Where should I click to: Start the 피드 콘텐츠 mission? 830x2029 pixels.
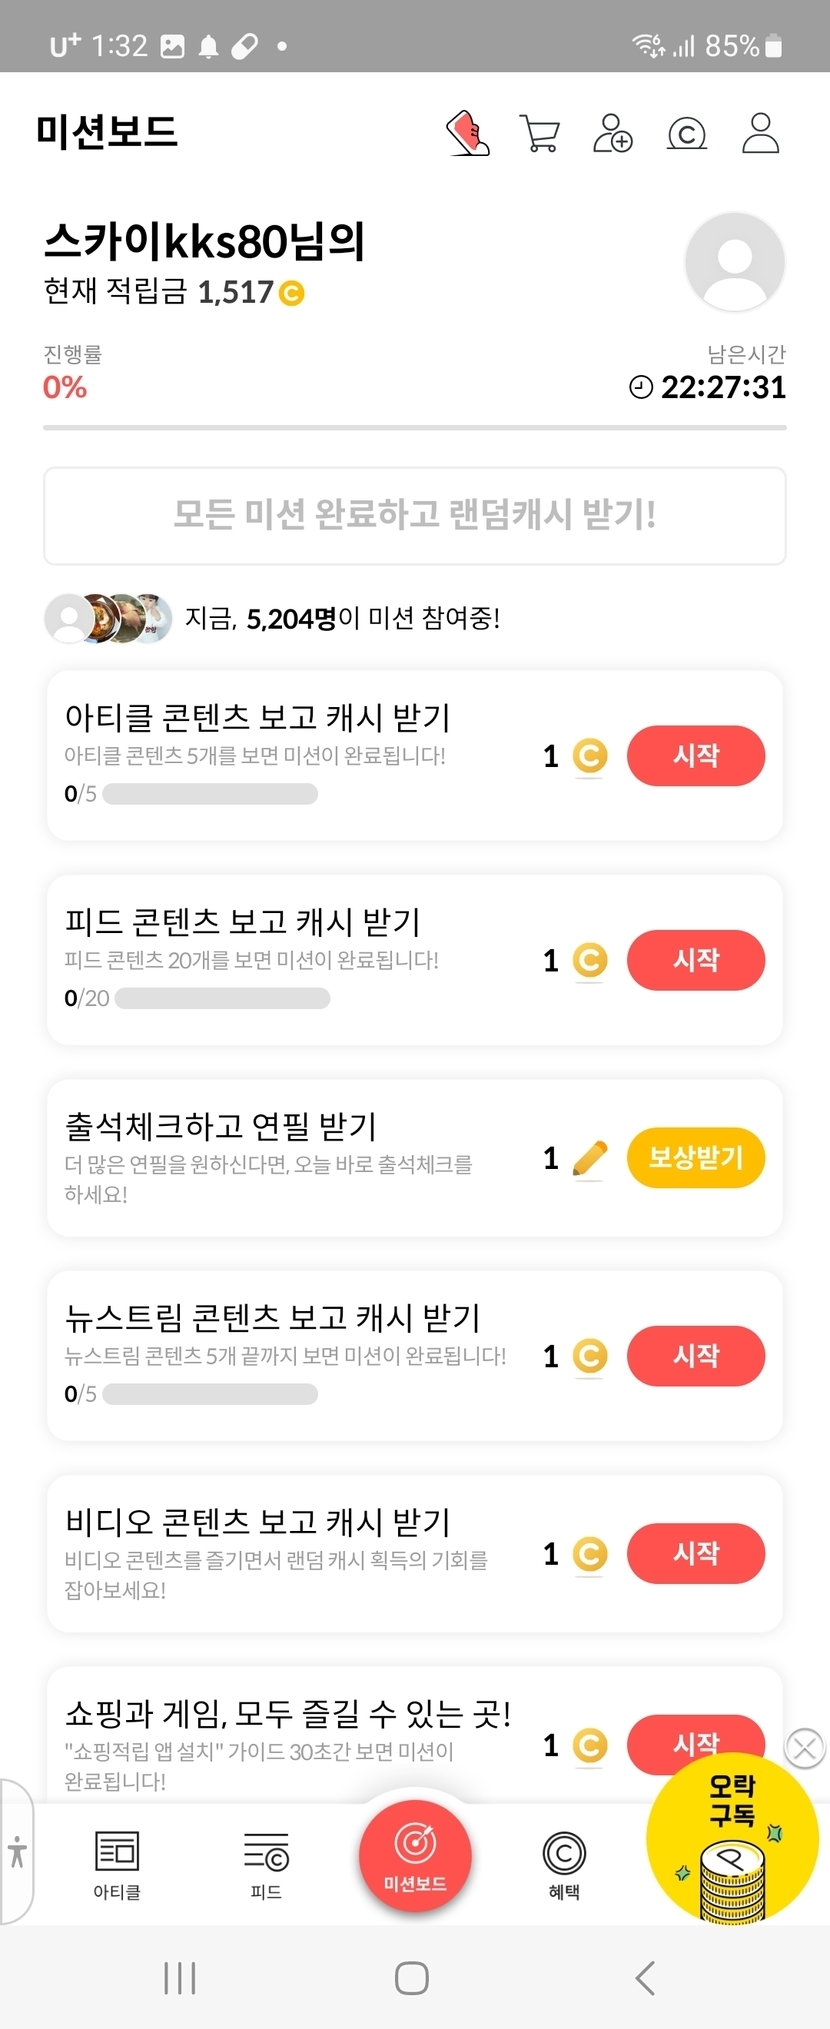tap(696, 960)
